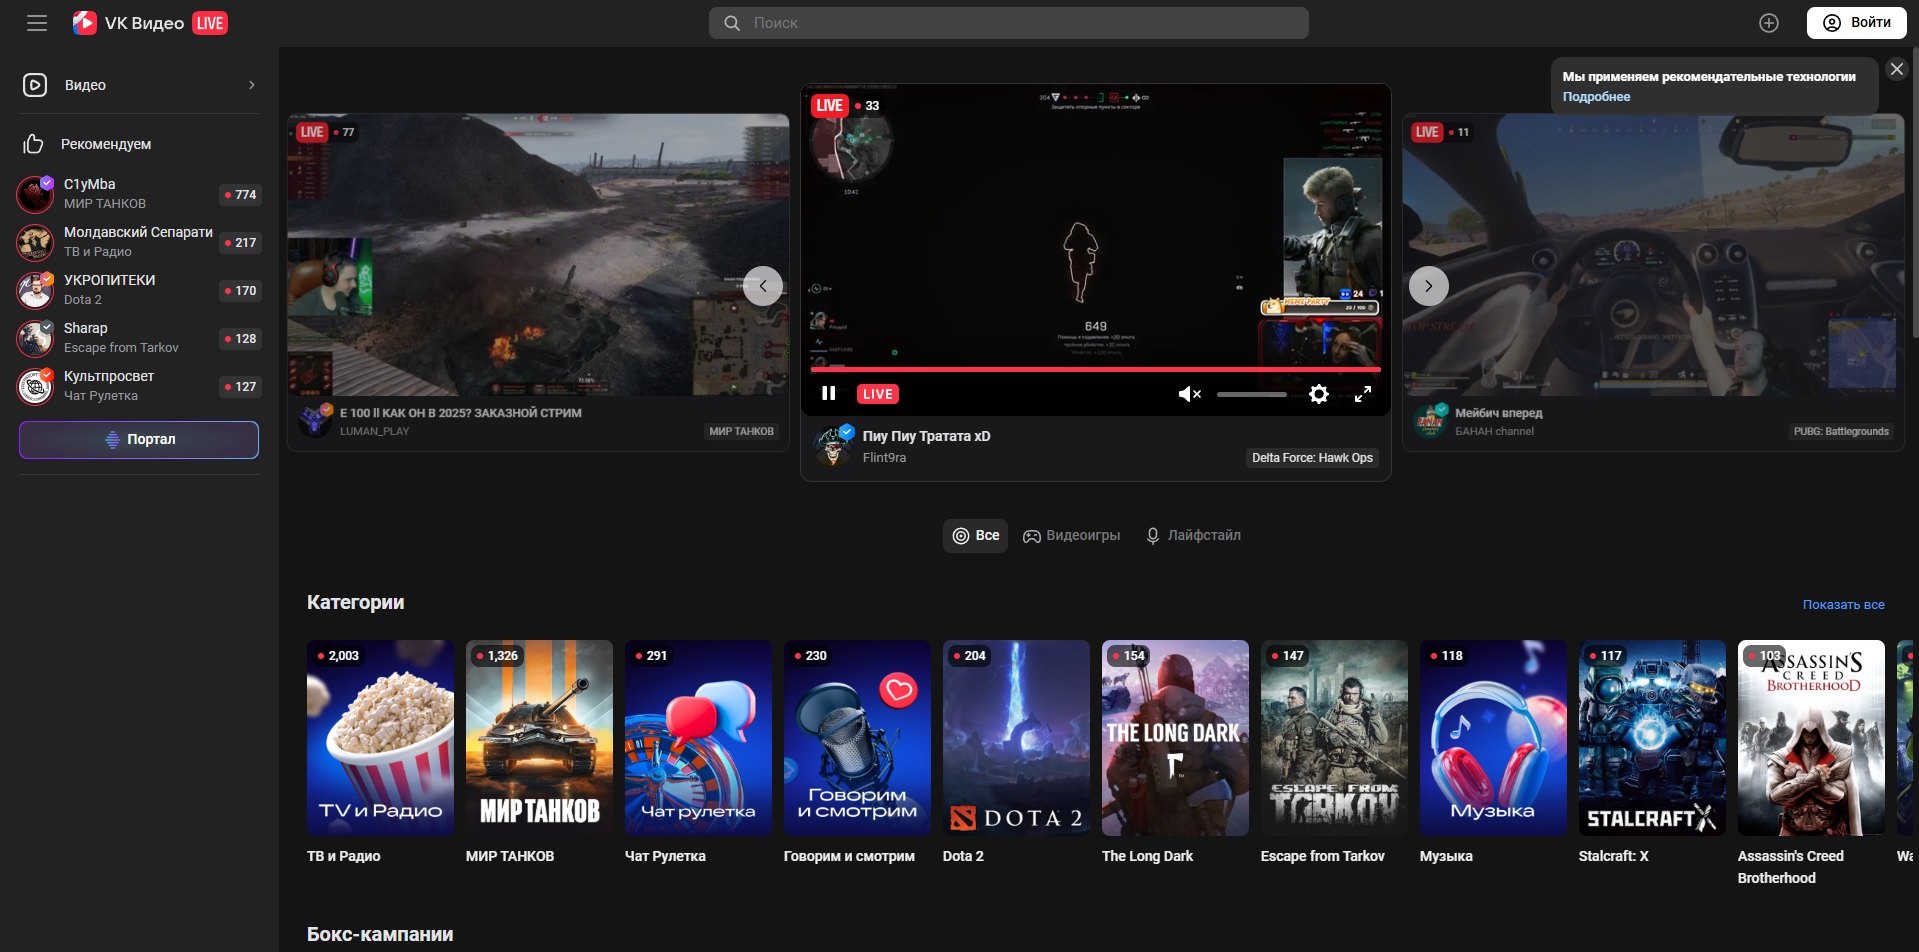The image size is (1919, 952).
Task: Open The Long Dark category thumbnail
Action: (x=1175, y=738)
